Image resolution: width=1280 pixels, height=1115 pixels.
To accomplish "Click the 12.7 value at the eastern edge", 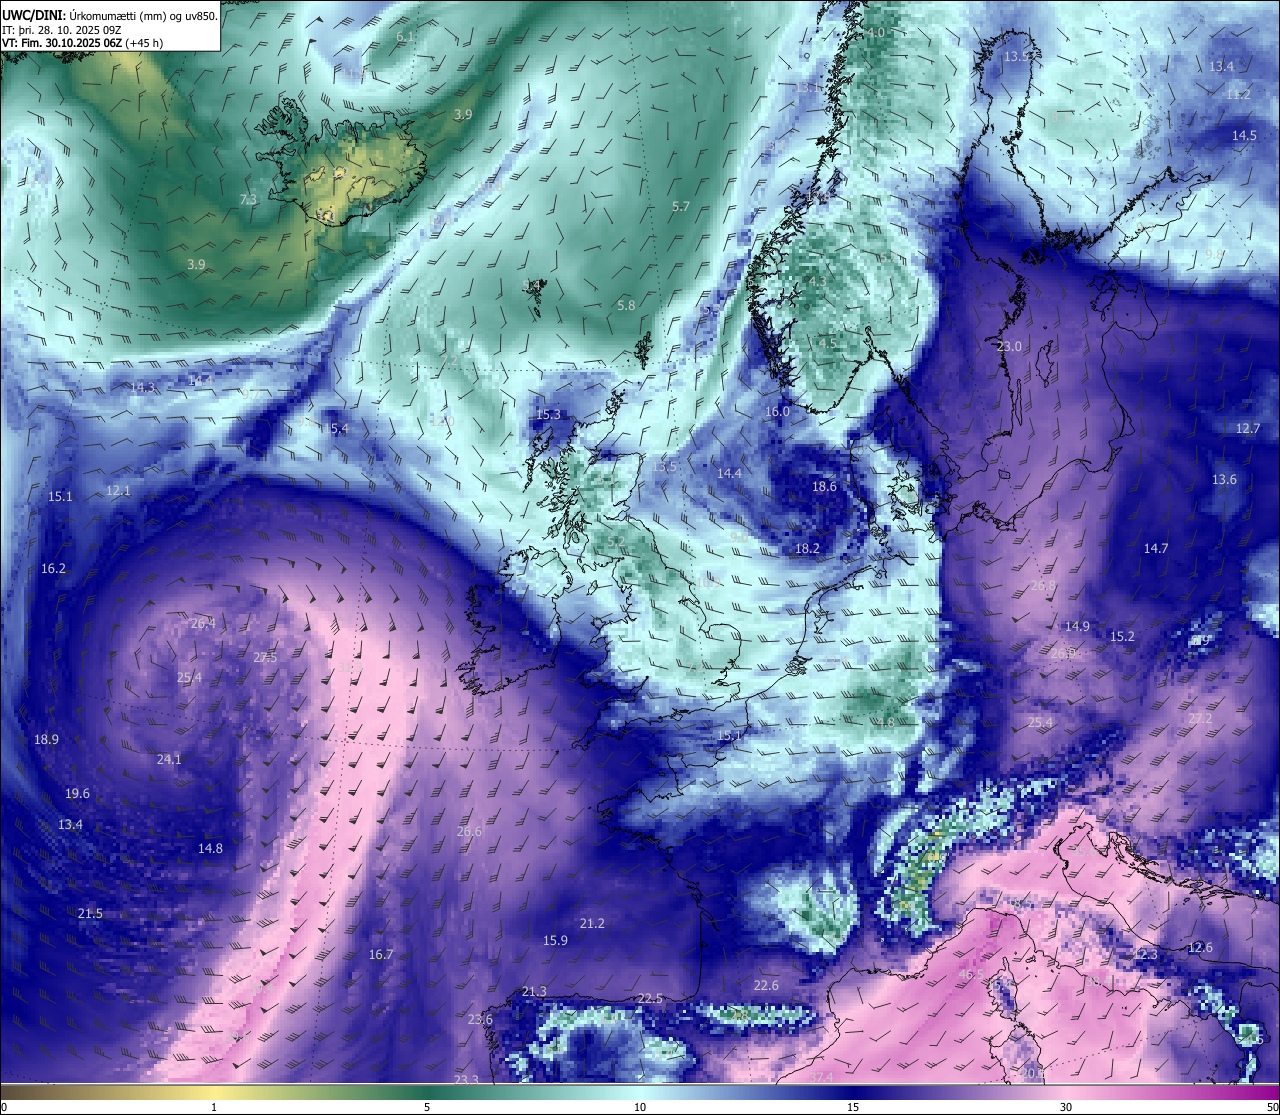I will tap(1248, 429).
